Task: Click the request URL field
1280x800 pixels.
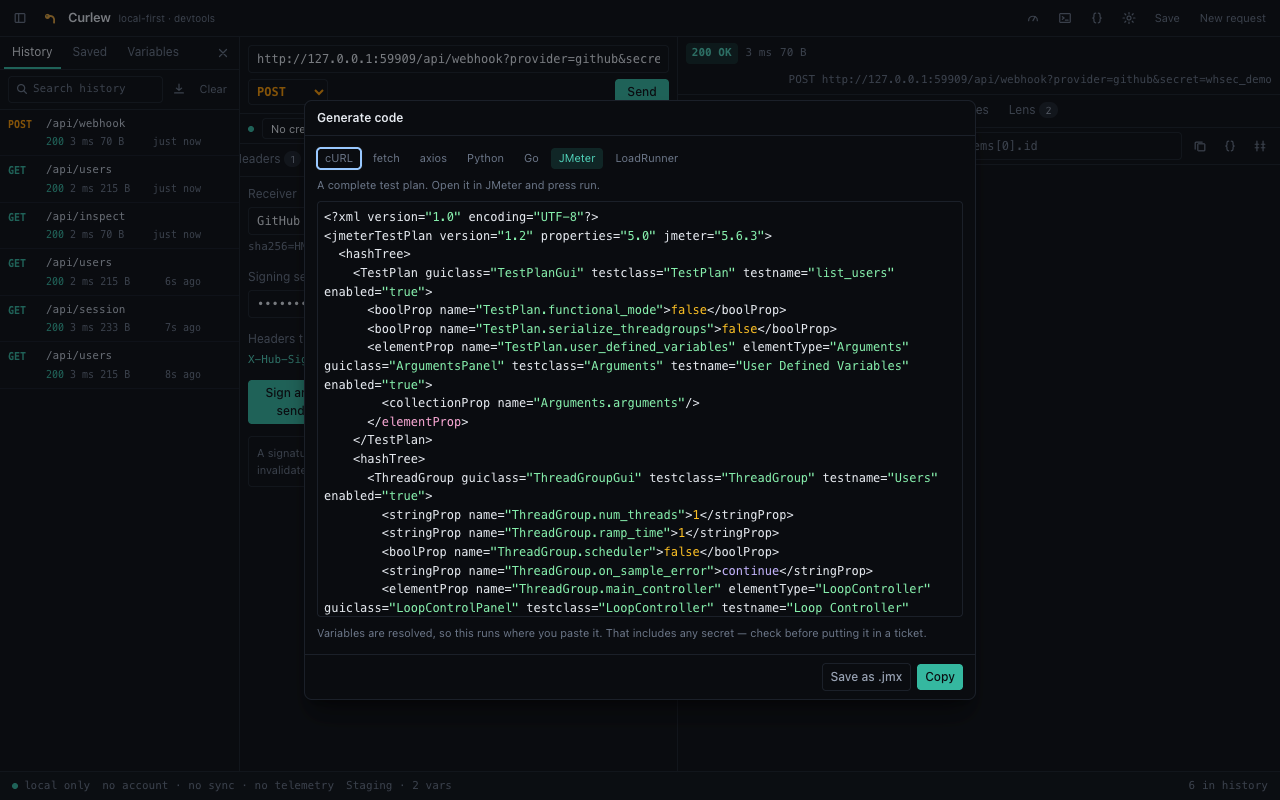Action: (459, 59)
